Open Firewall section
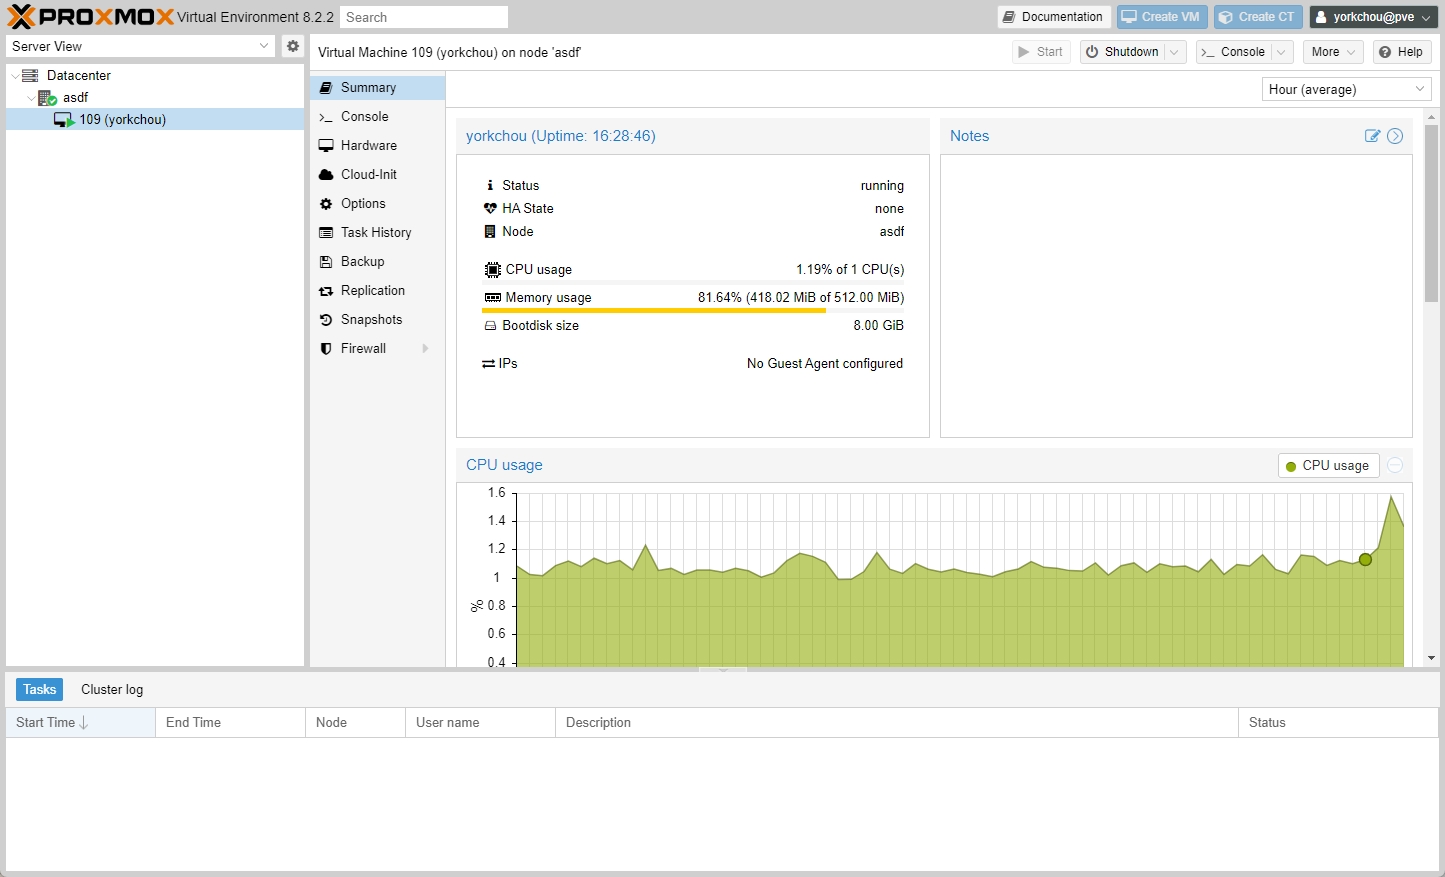Screen dimensions: 1445x877 377,349
